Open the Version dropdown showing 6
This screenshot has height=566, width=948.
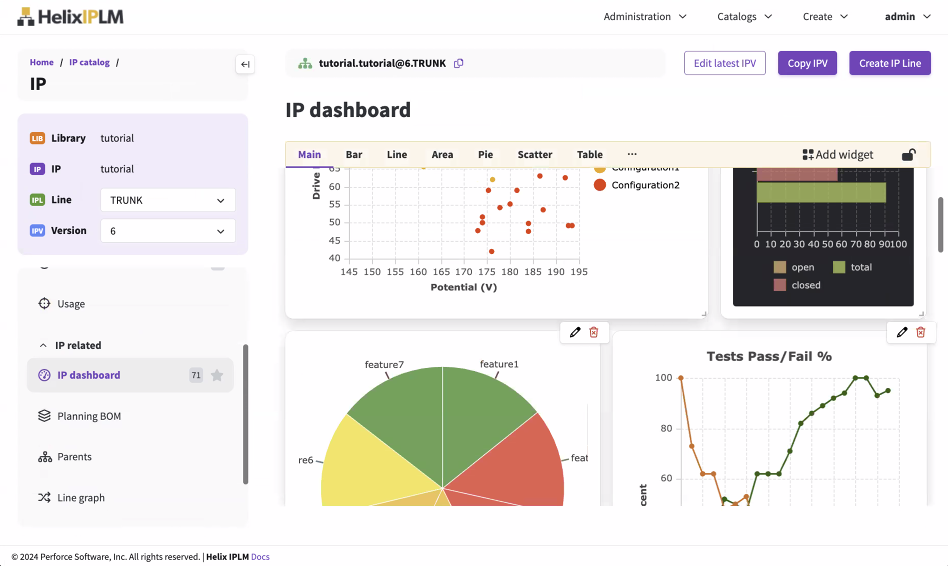tap(167, 231)
